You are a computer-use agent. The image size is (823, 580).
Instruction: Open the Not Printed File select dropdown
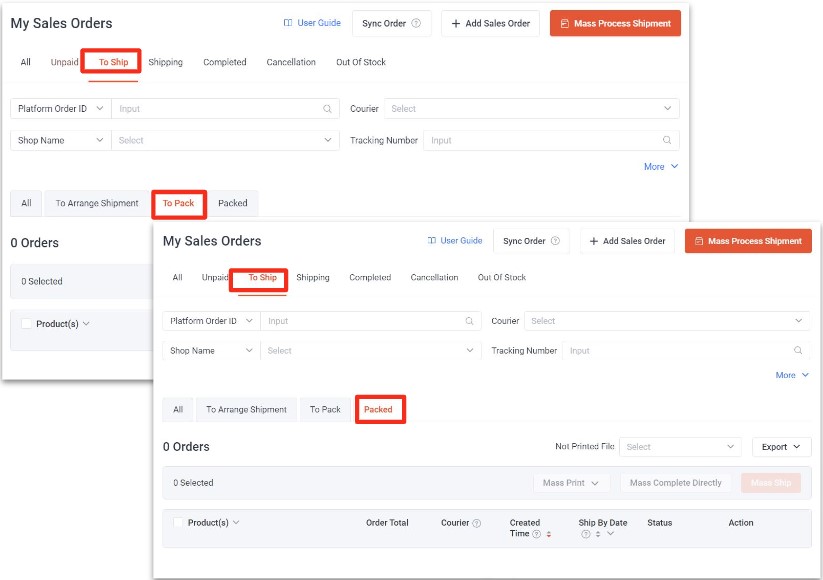[x=680, y=447]
